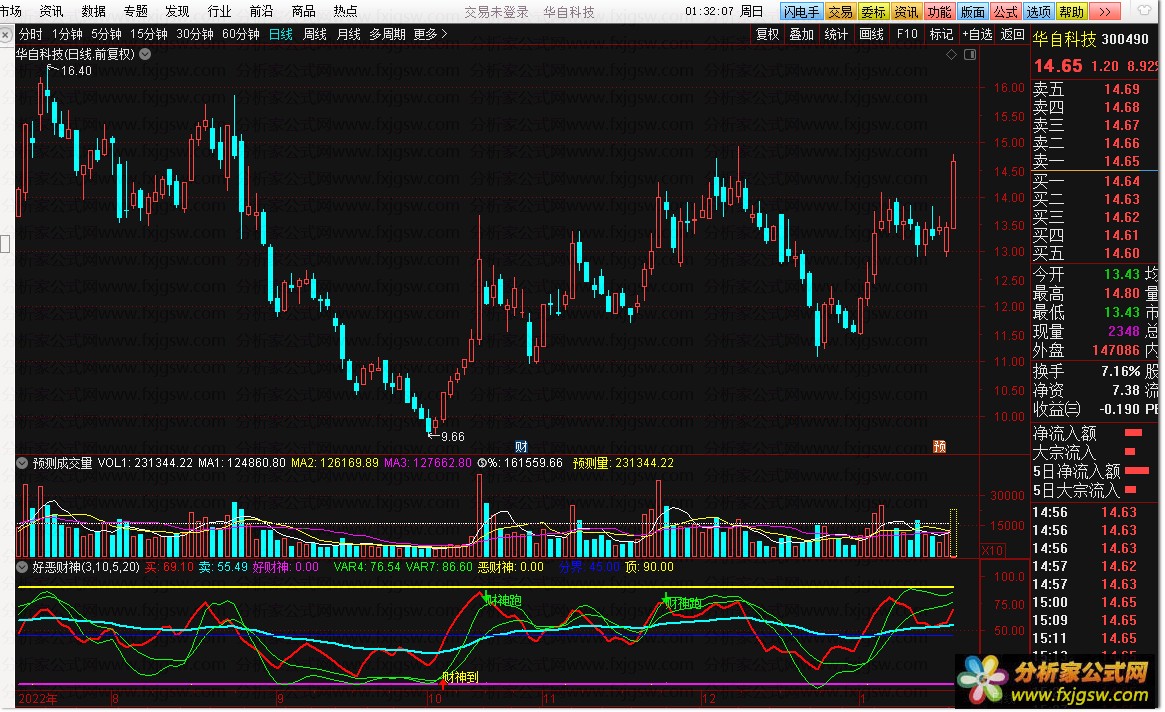Screen dimensions: 1165x712
Task: Click the 闪电手 quick-trade button
Action: 801,11
